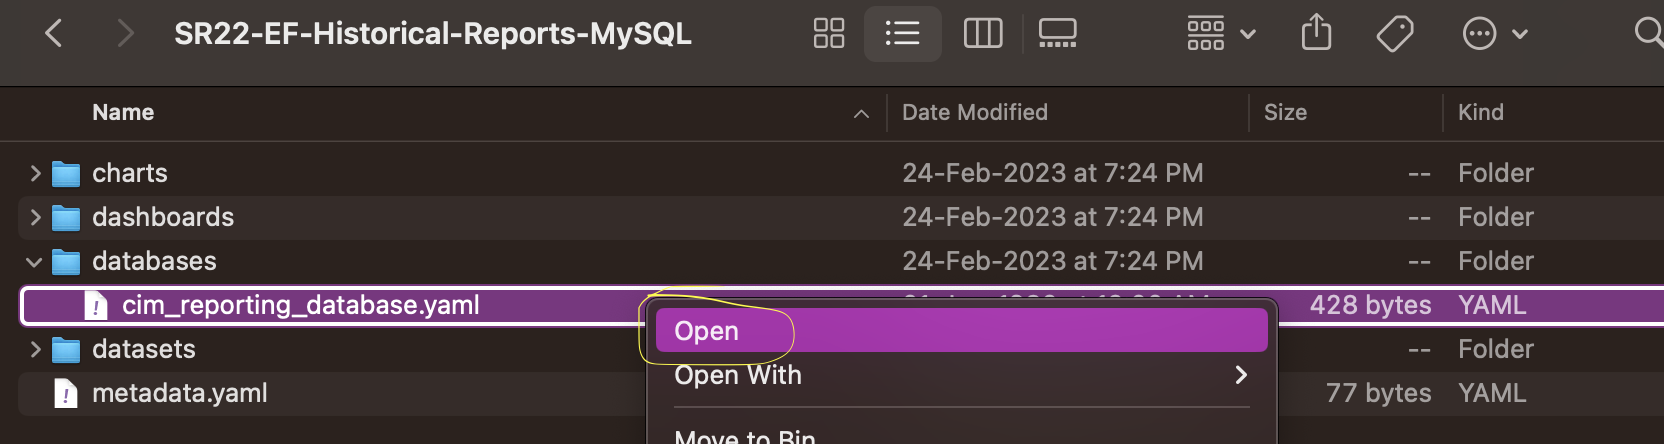The height and width of the screenshot is (444, 1664).
Task: Sort by the Size column header
Action: tap(1285, 112)
